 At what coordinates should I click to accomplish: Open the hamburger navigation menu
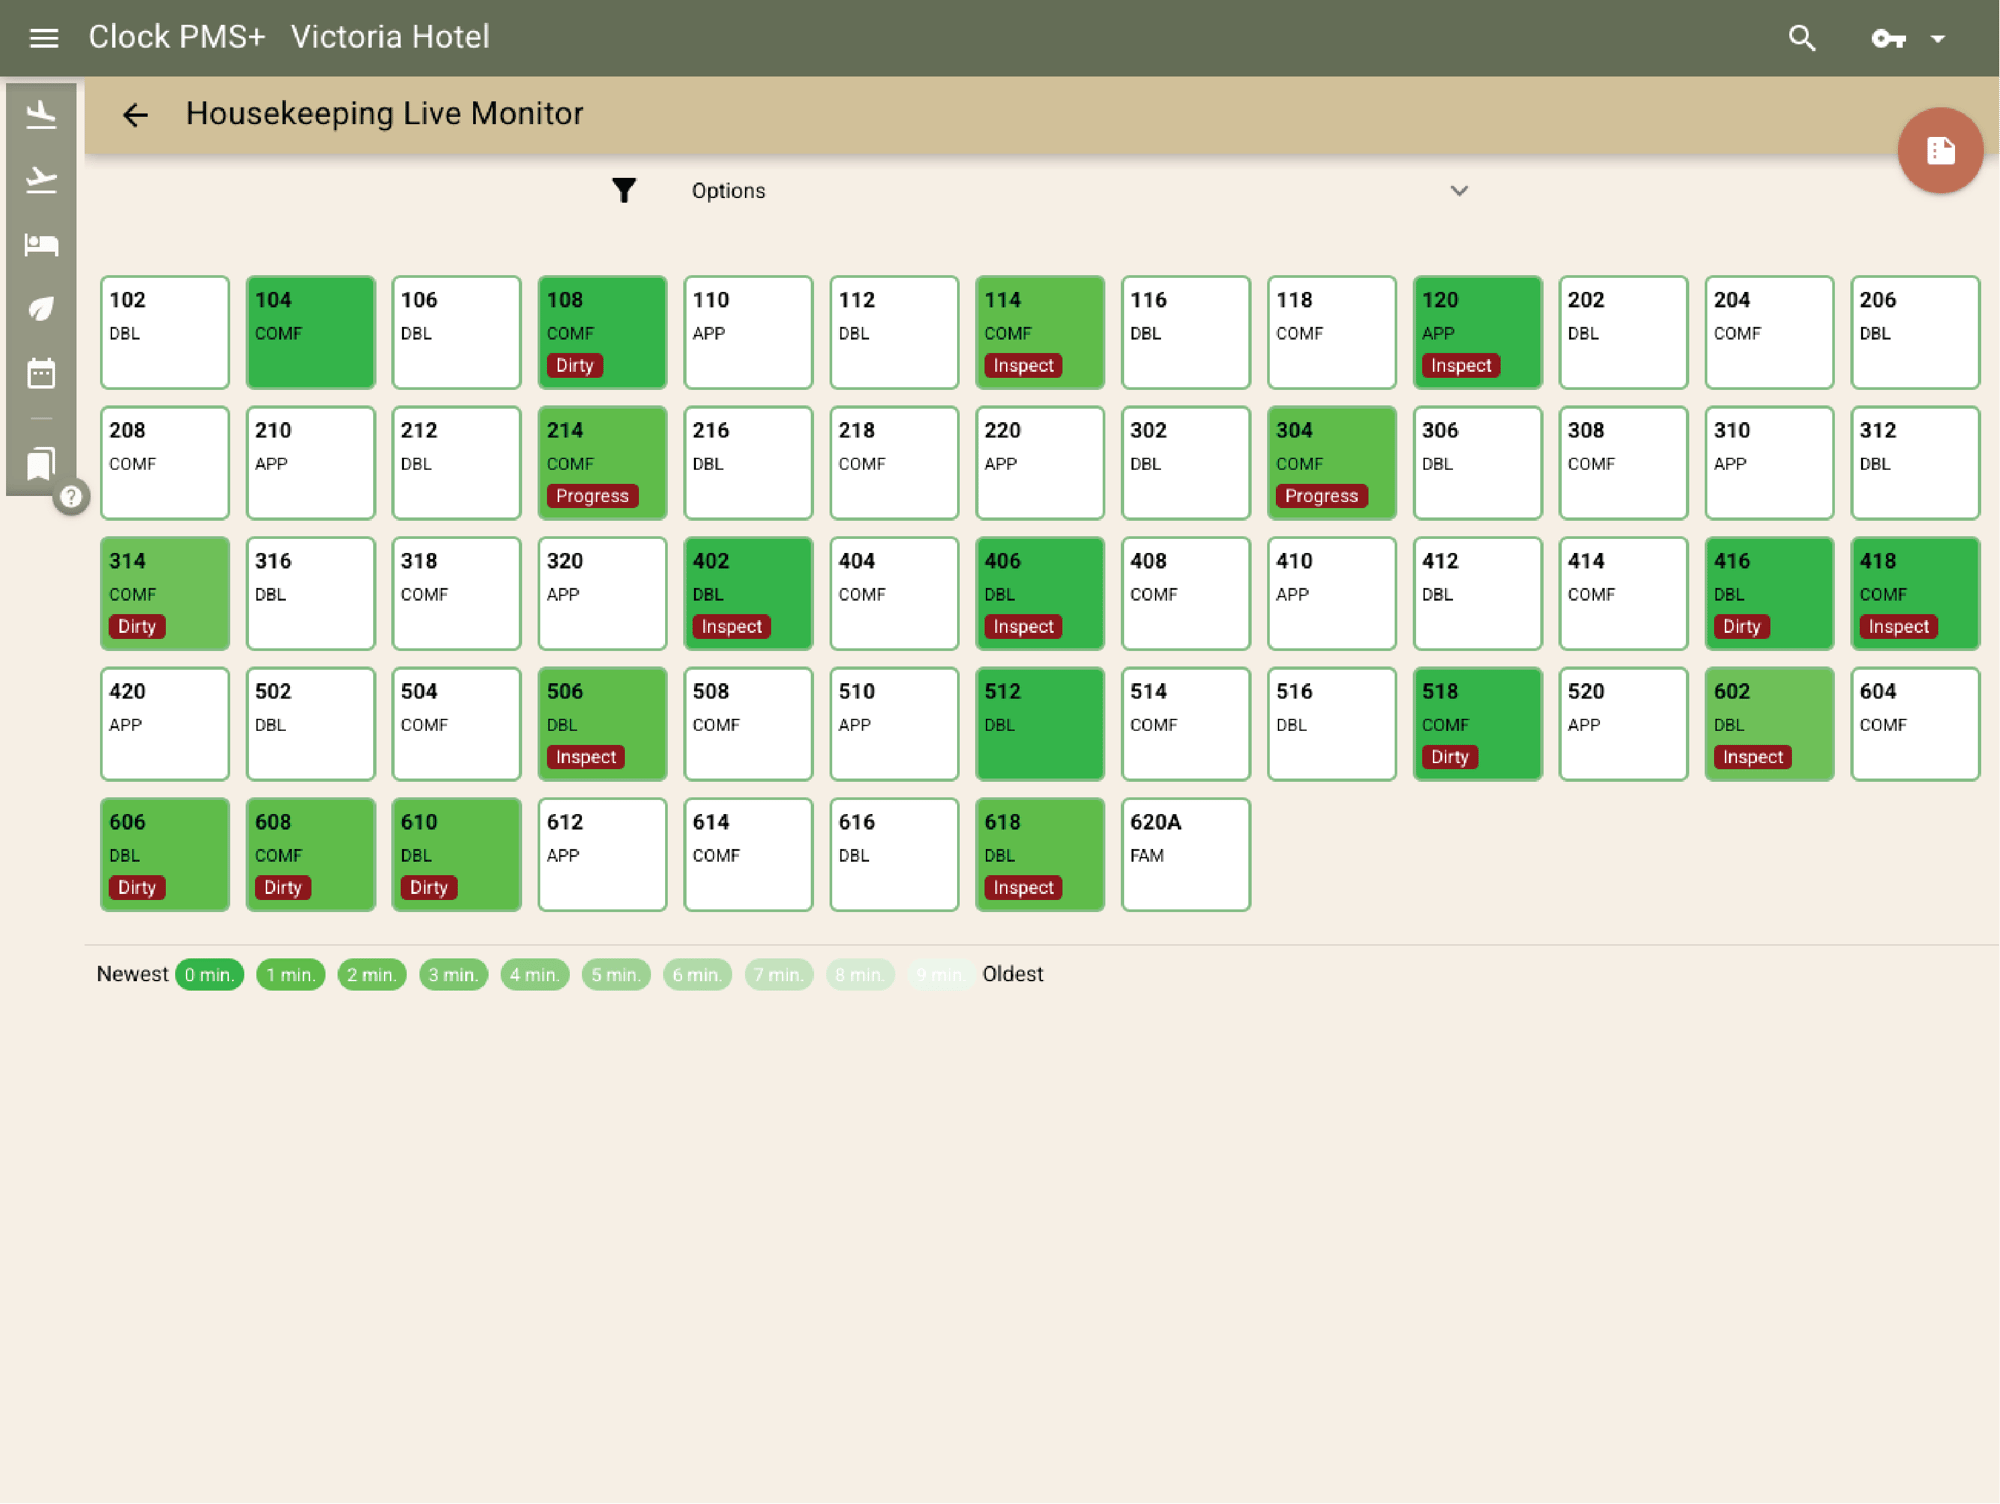click(x=43, y=37)
